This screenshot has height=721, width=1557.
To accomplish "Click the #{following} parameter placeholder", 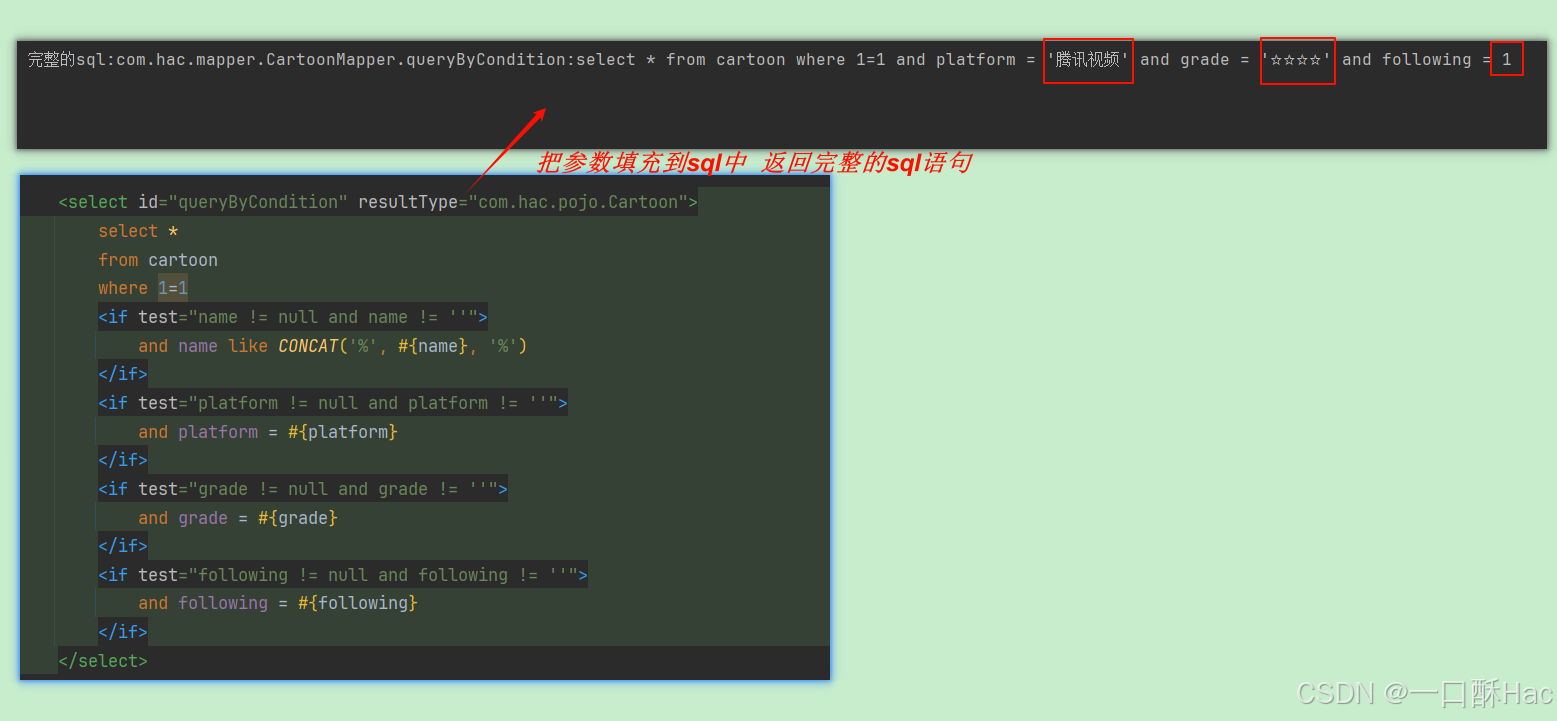I will click(358, 603).
